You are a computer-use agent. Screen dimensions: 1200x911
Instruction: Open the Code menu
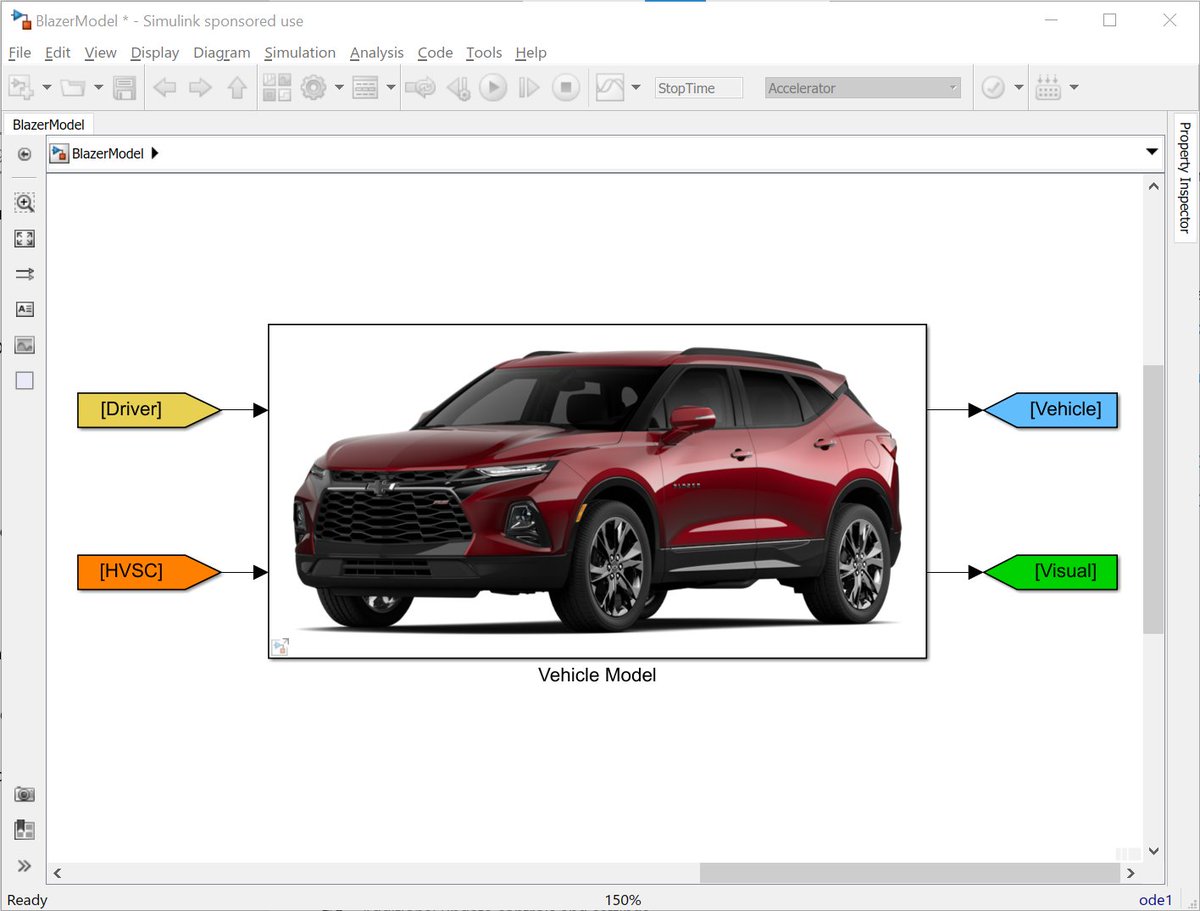[435, 52]
